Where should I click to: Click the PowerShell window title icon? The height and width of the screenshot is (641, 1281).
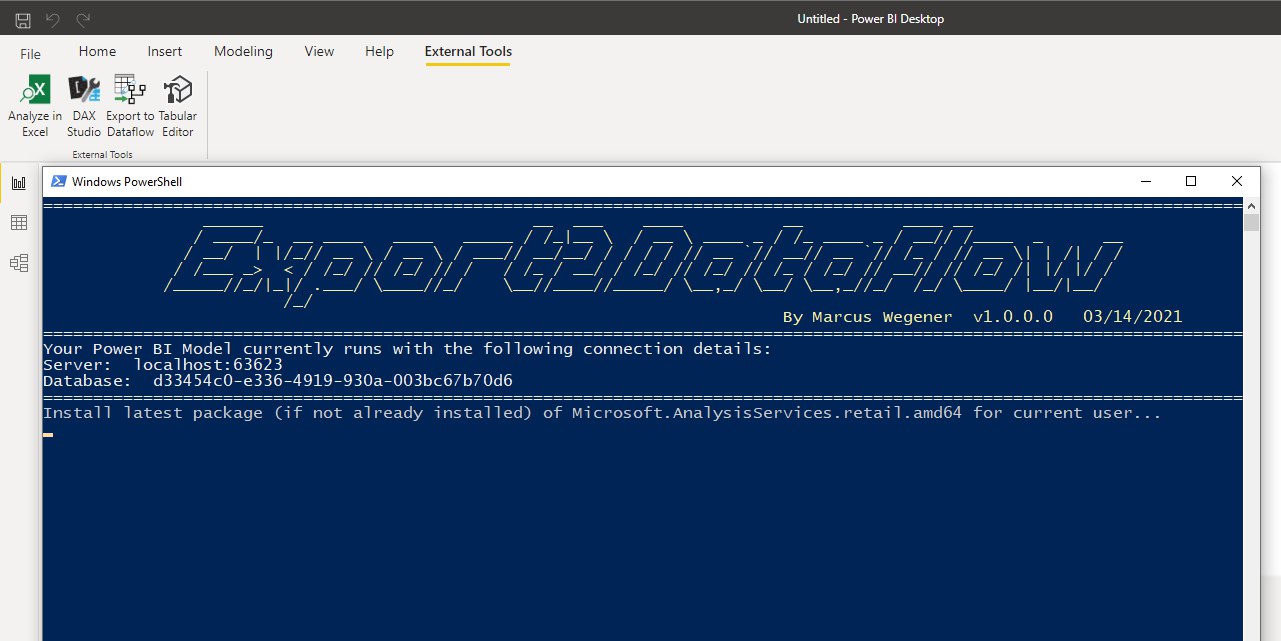[x=58, y=181]
